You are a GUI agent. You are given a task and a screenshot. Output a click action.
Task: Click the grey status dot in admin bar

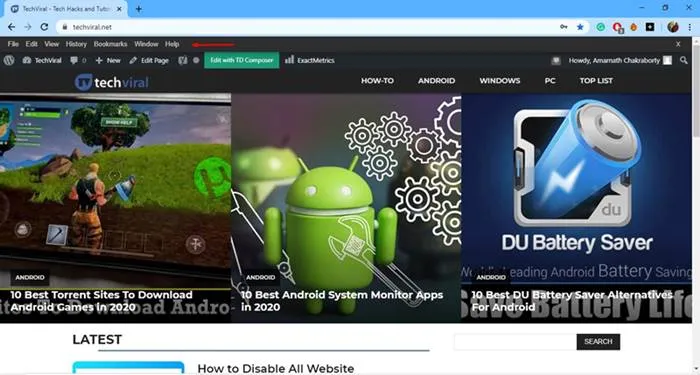196,60
